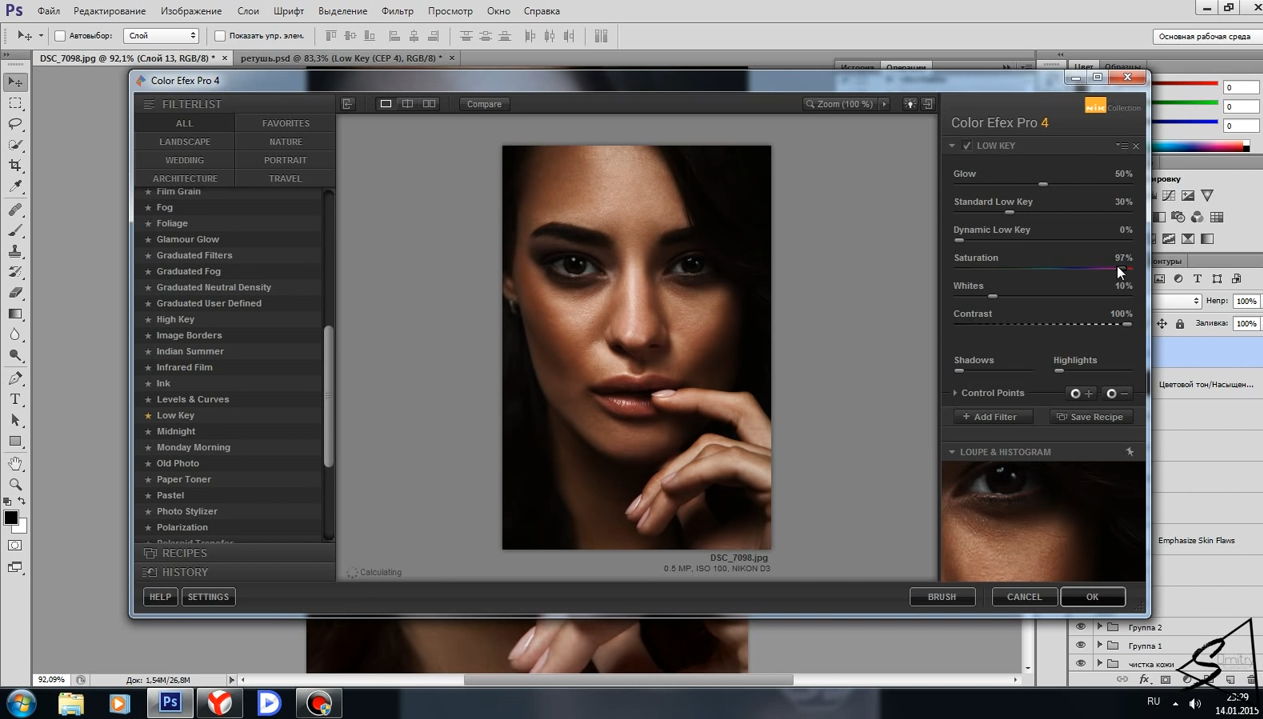Open Photoshop from the Windows taskbar

170,703
